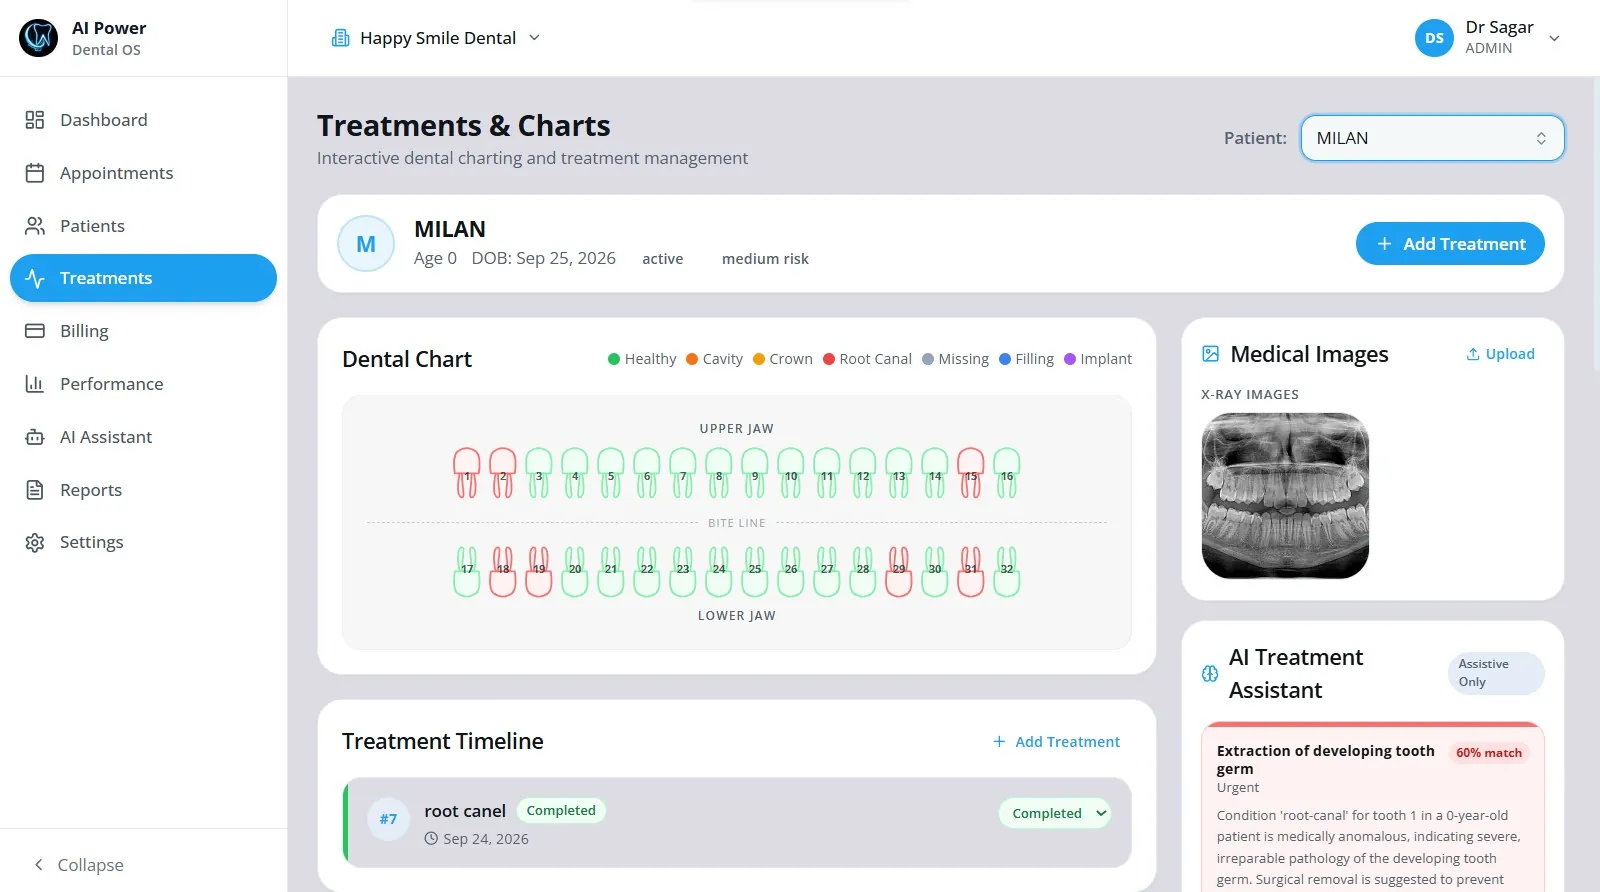Click the Root Canal red legend dot
This screenshot has height=892, width=1600.
(829, 359)
